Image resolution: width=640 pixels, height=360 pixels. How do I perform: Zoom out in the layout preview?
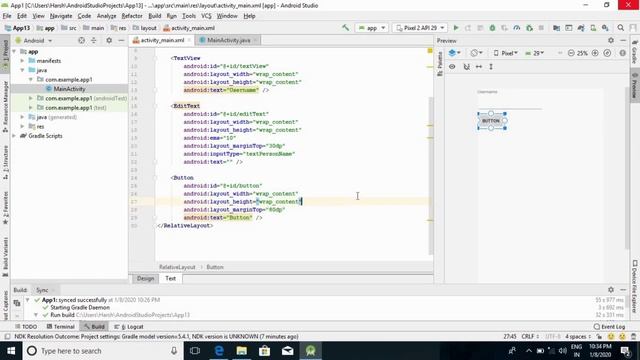point(571,53)
